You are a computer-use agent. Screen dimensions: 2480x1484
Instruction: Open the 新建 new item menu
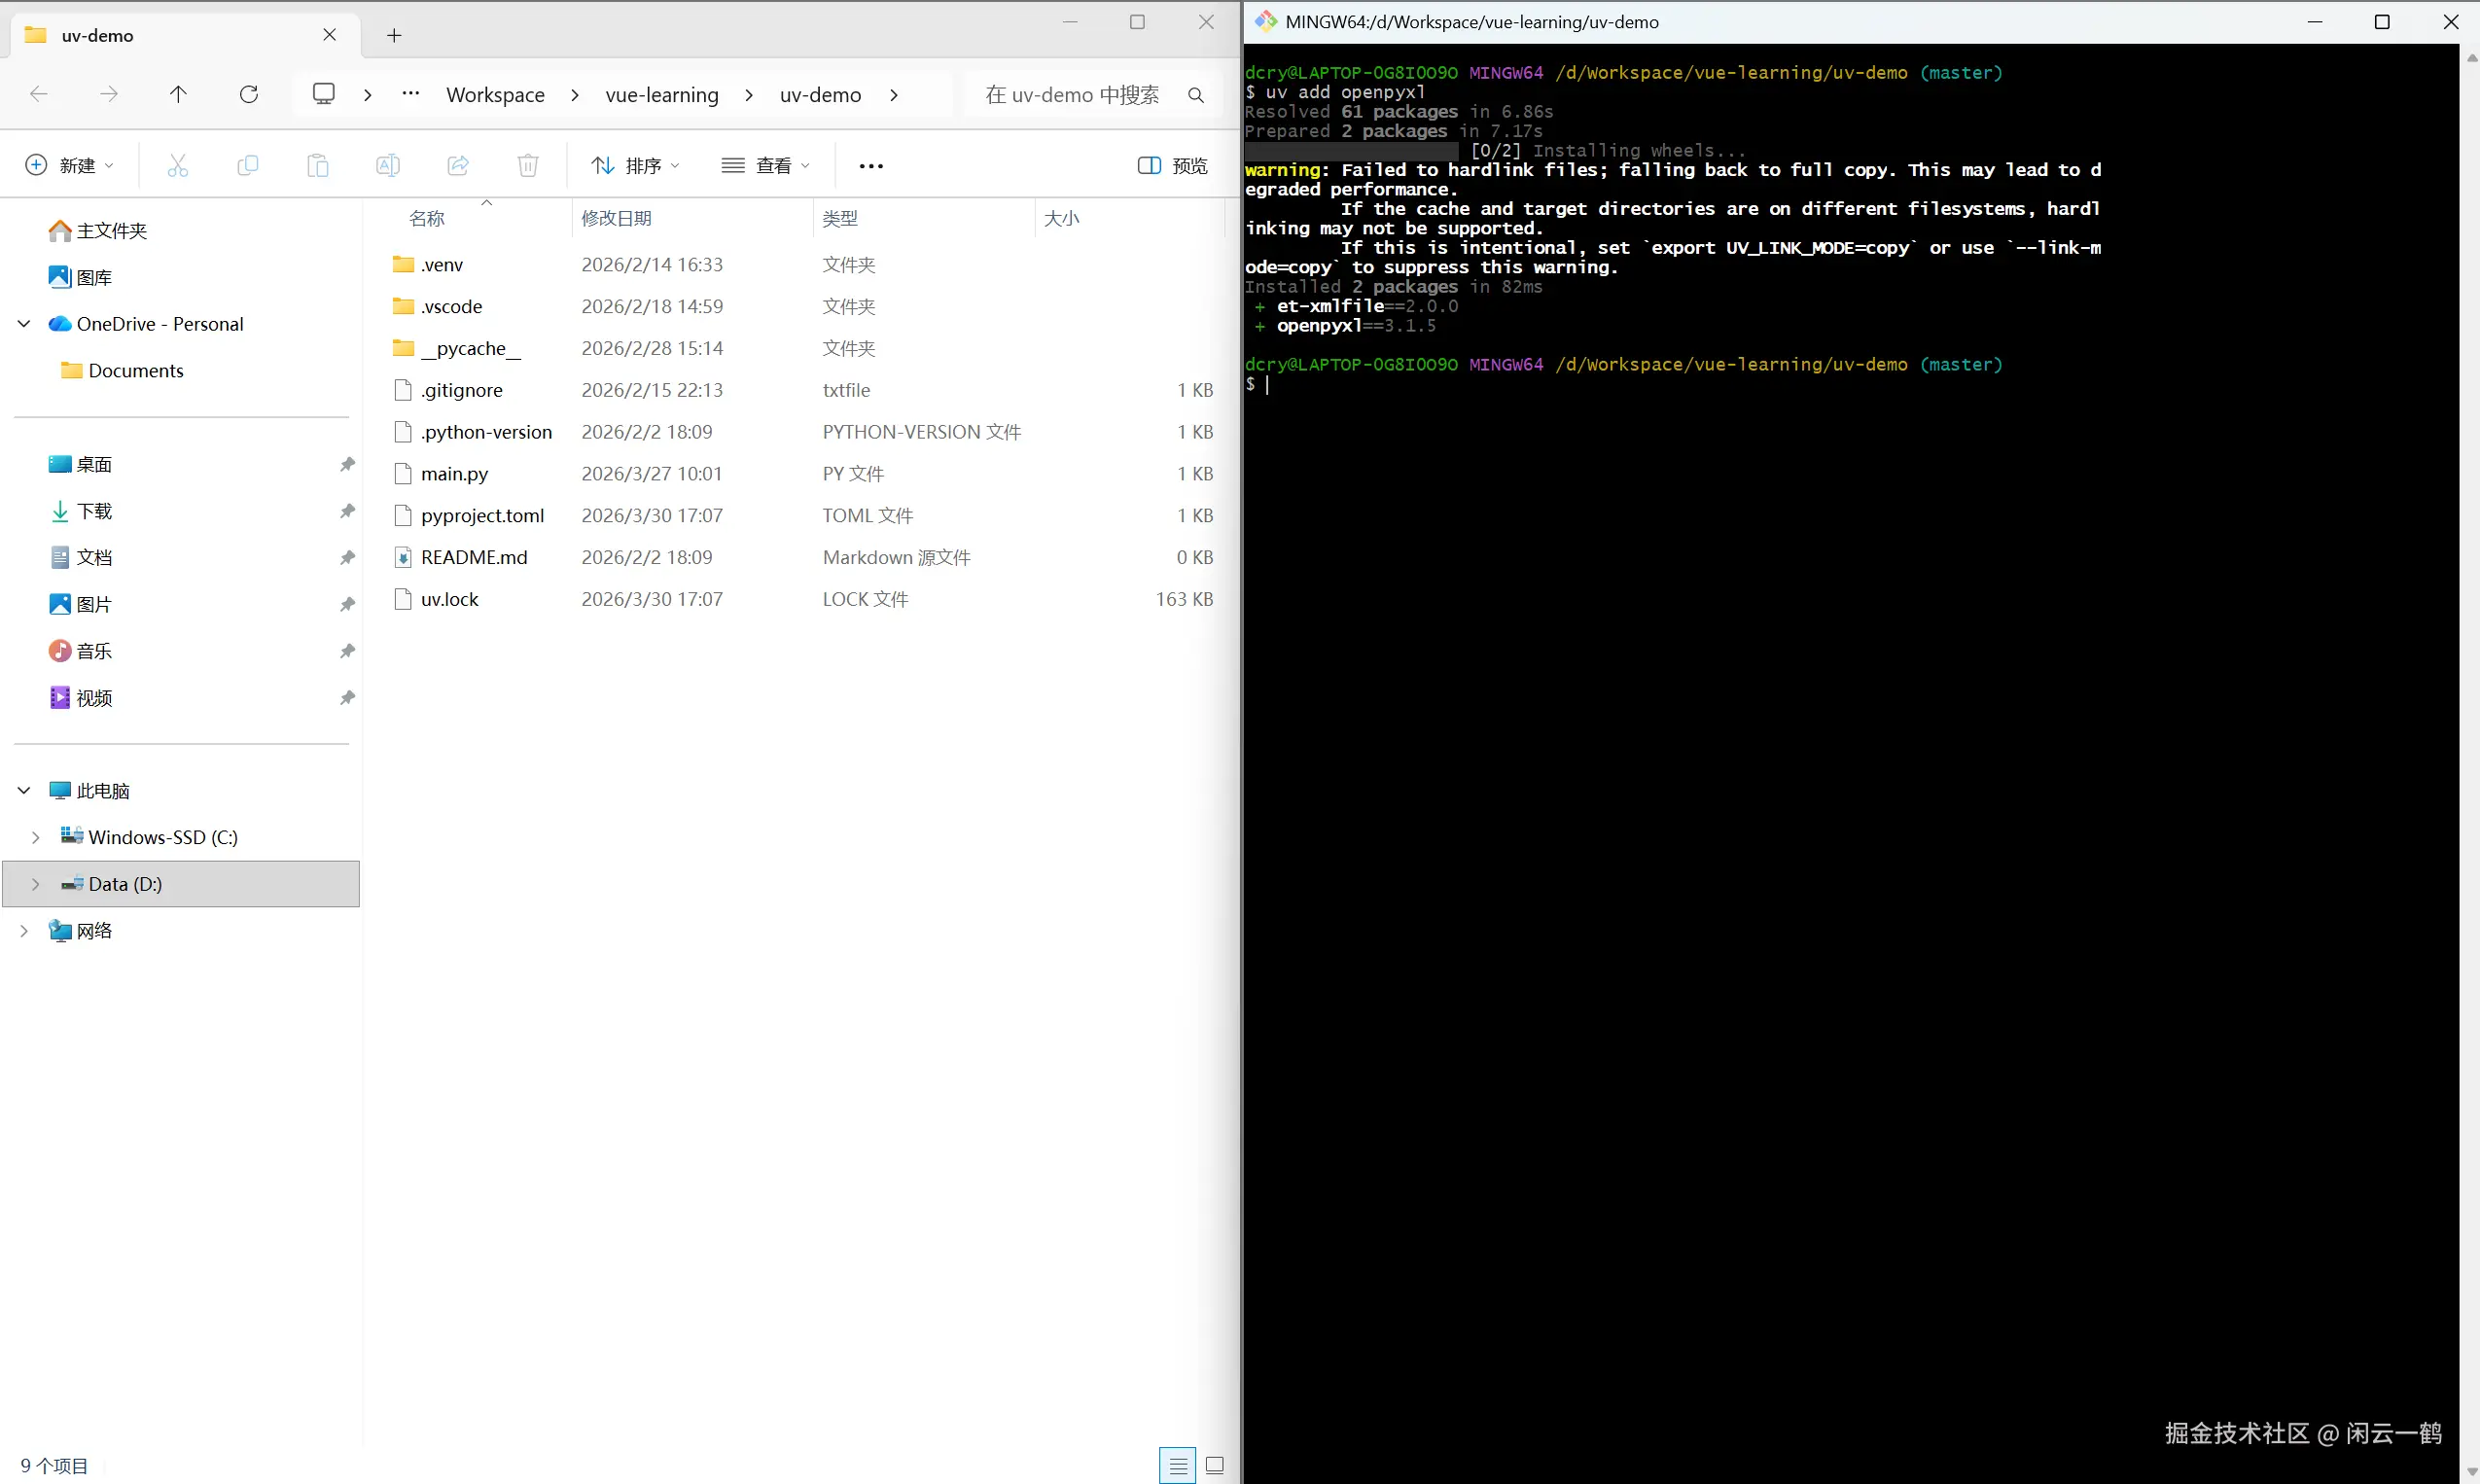pyautogui.click(x=68, y=166)
